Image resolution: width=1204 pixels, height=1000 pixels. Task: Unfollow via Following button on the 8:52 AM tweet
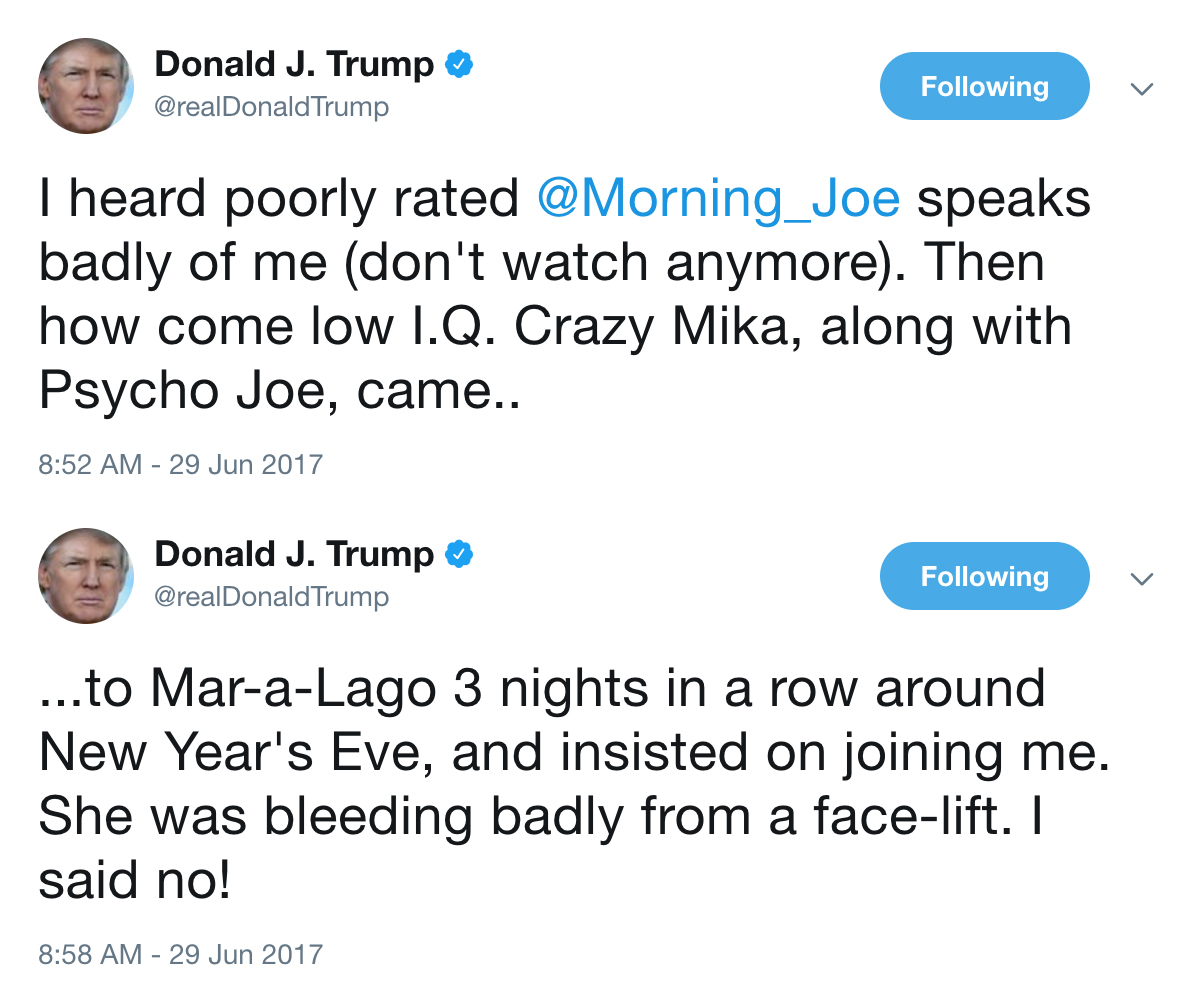pyautogui.click(x=984, y=86)
